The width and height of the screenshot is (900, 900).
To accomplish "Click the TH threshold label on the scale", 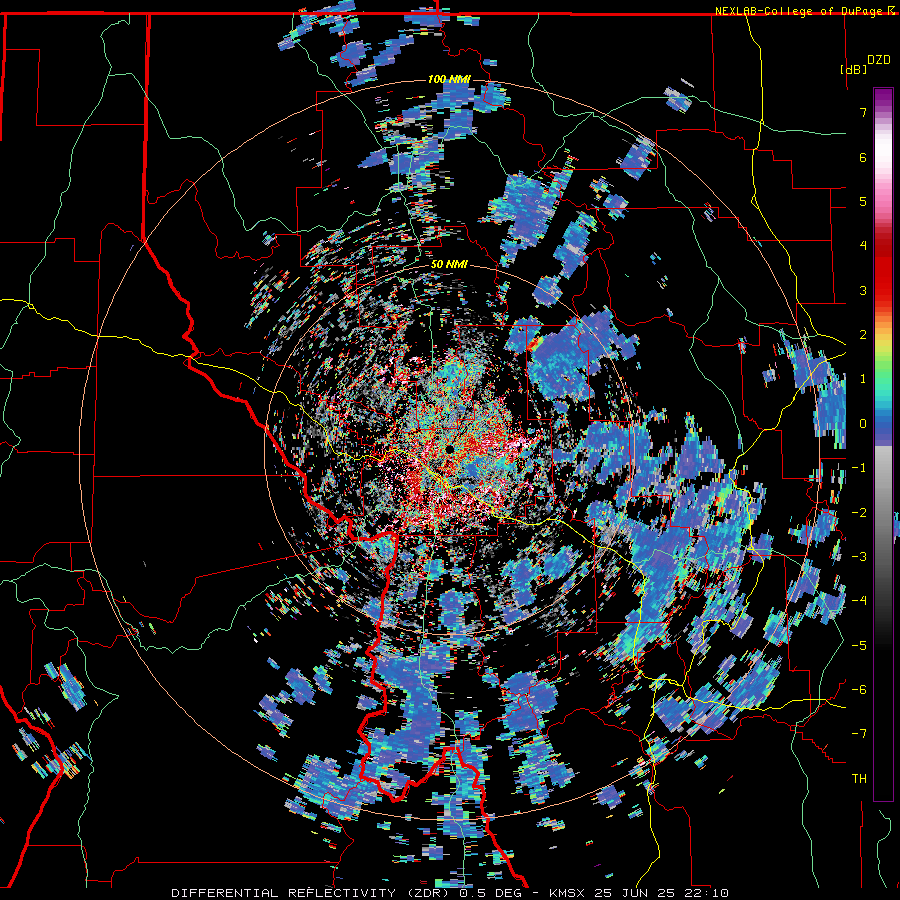I will 859,779.
